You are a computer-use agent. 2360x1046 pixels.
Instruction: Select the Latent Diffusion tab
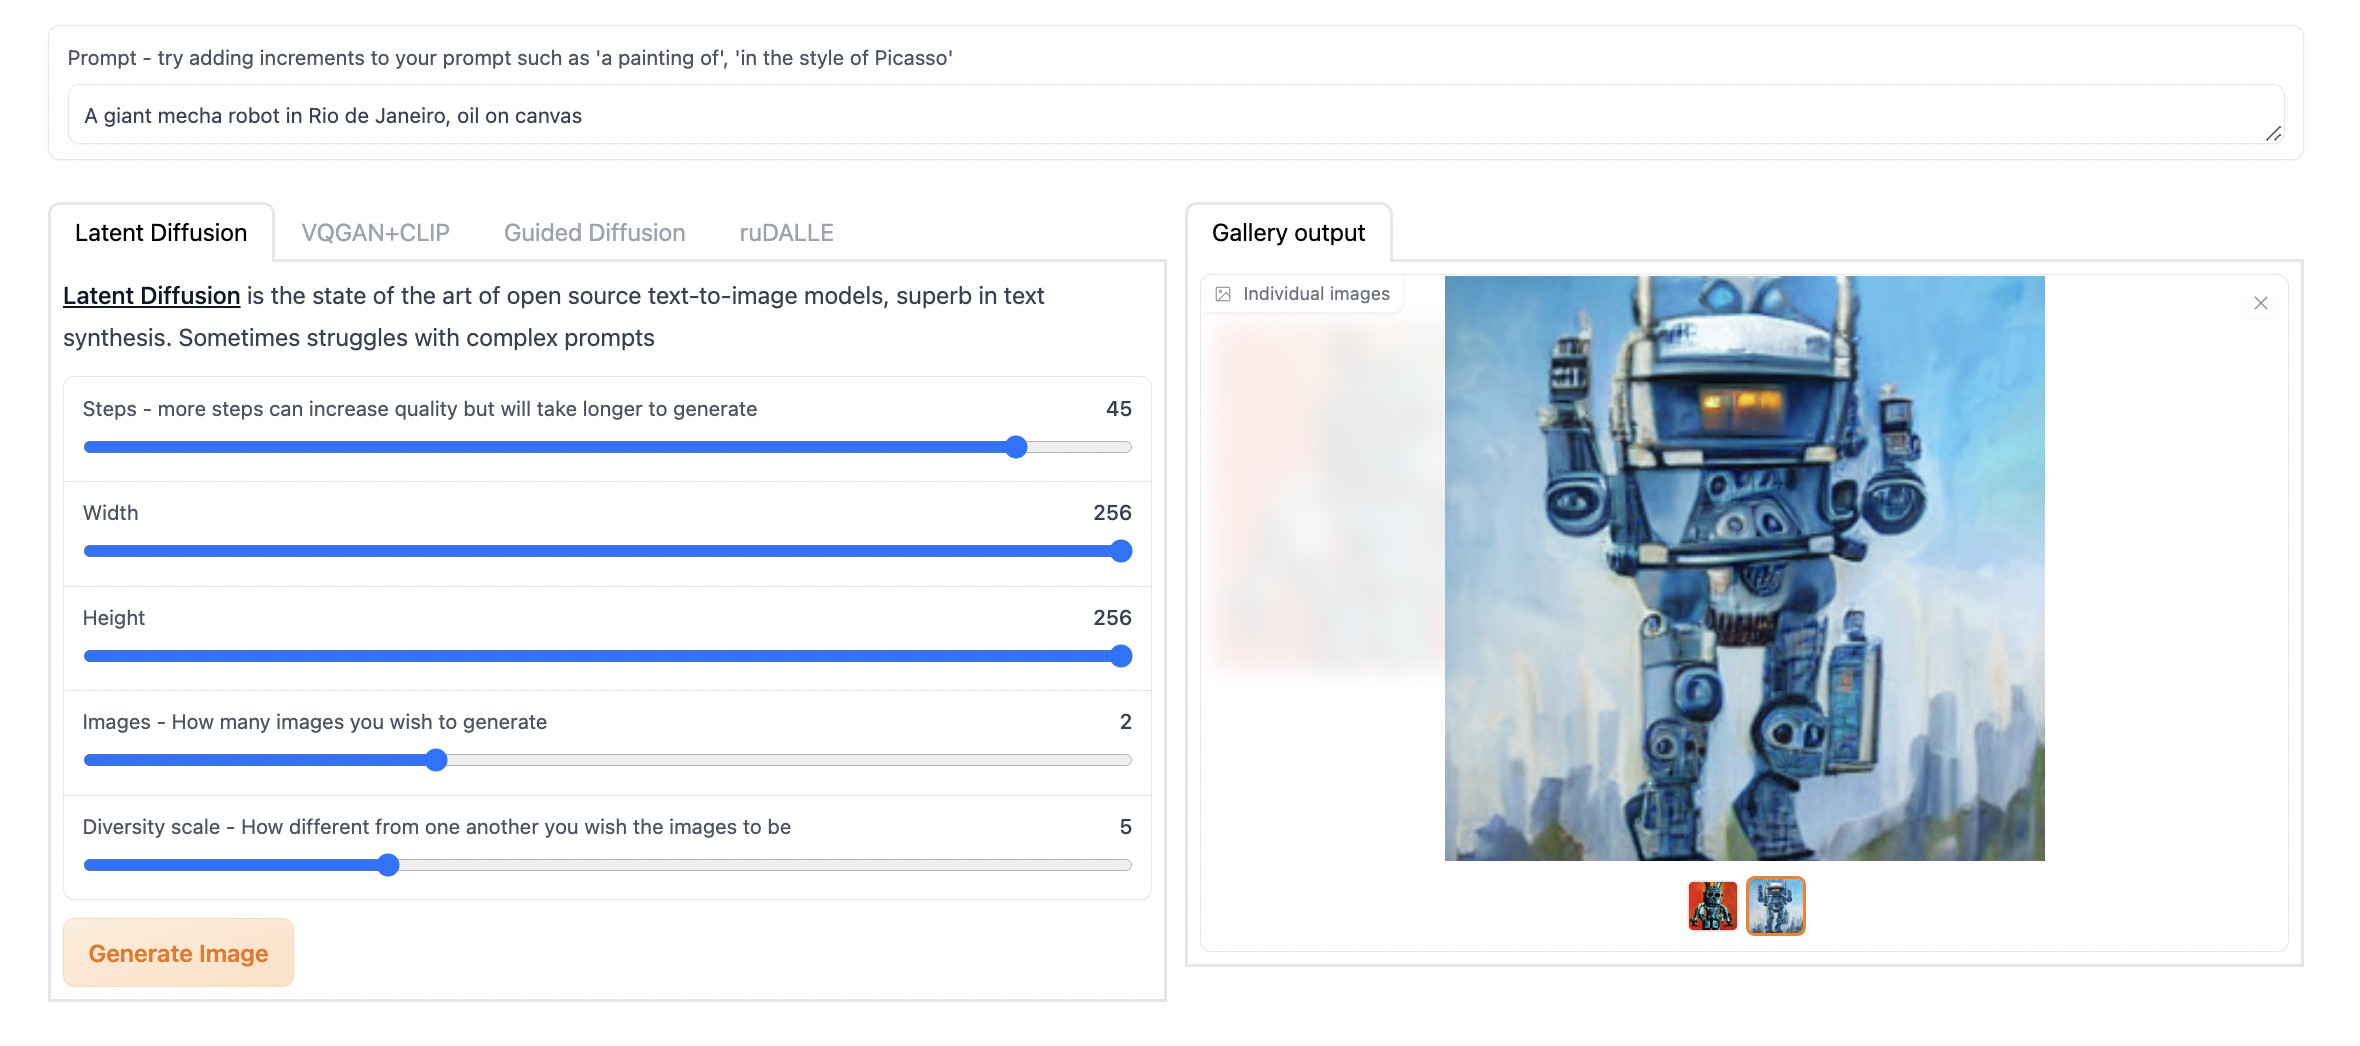pyautogui.click(x=161, y=233)
